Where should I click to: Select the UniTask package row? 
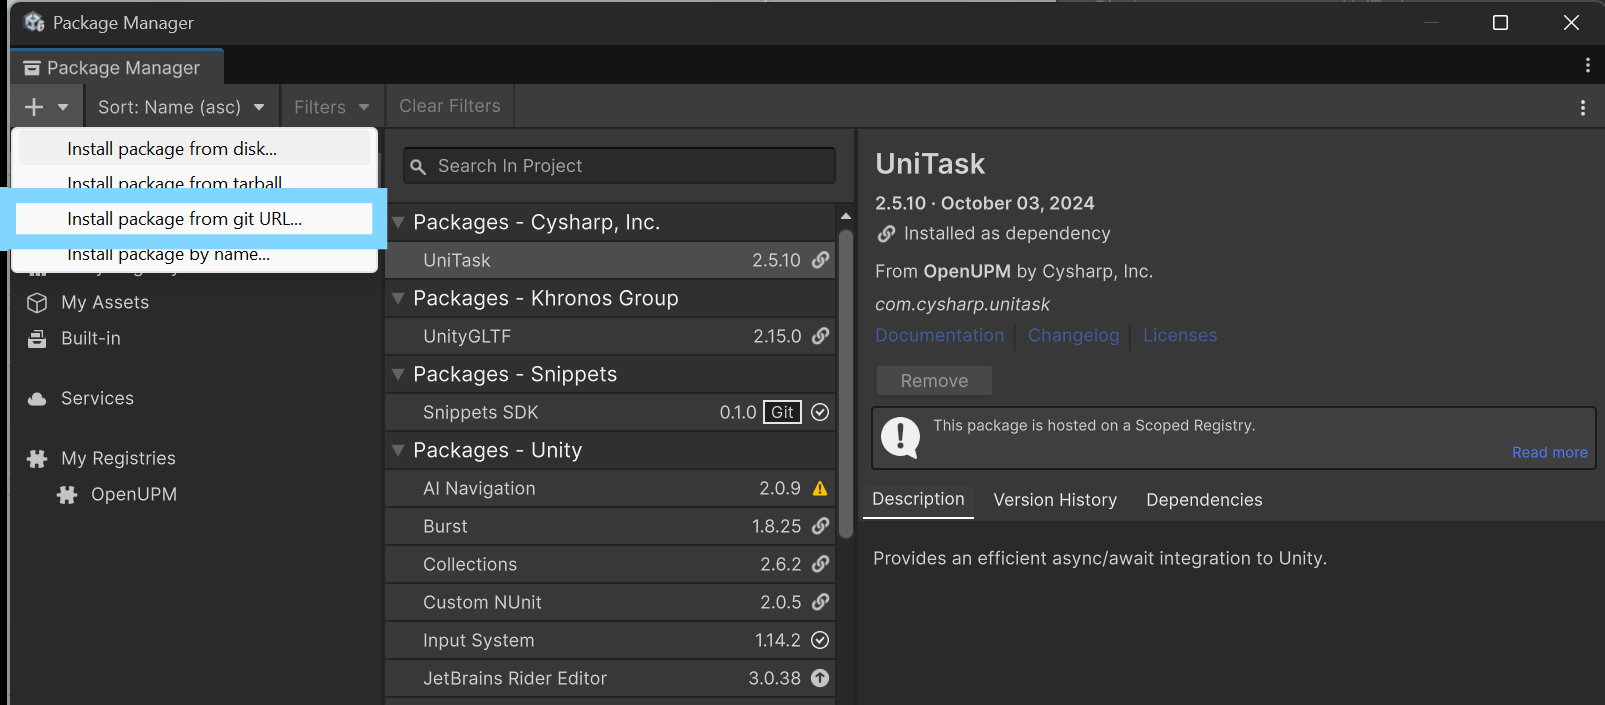[610, 260]
